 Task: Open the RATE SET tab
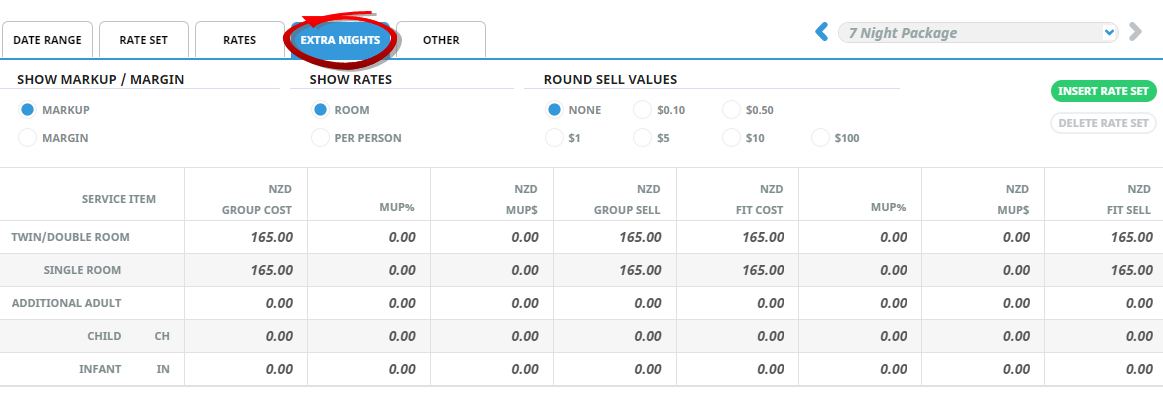pyautogui.click(x=144, y=40)
